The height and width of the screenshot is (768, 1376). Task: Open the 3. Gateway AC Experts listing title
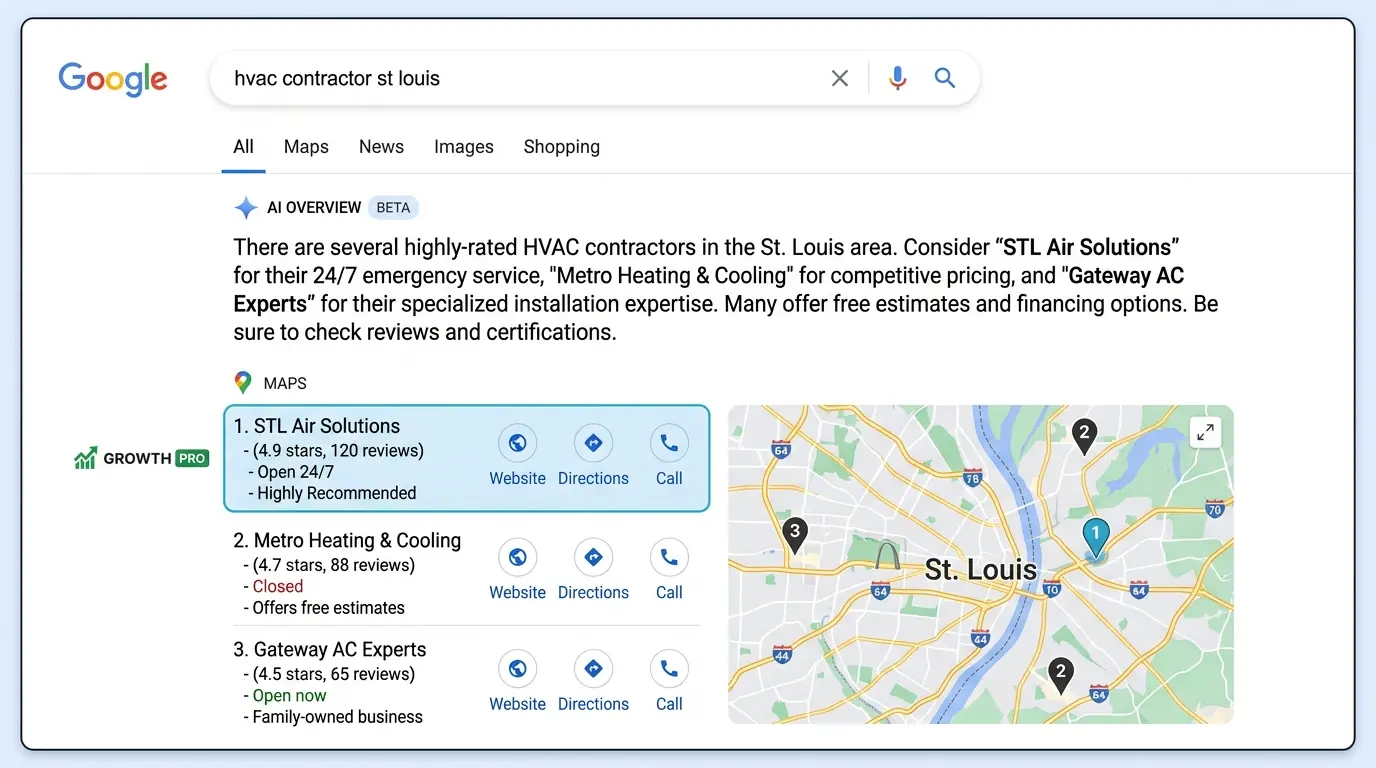pos(330,650)
